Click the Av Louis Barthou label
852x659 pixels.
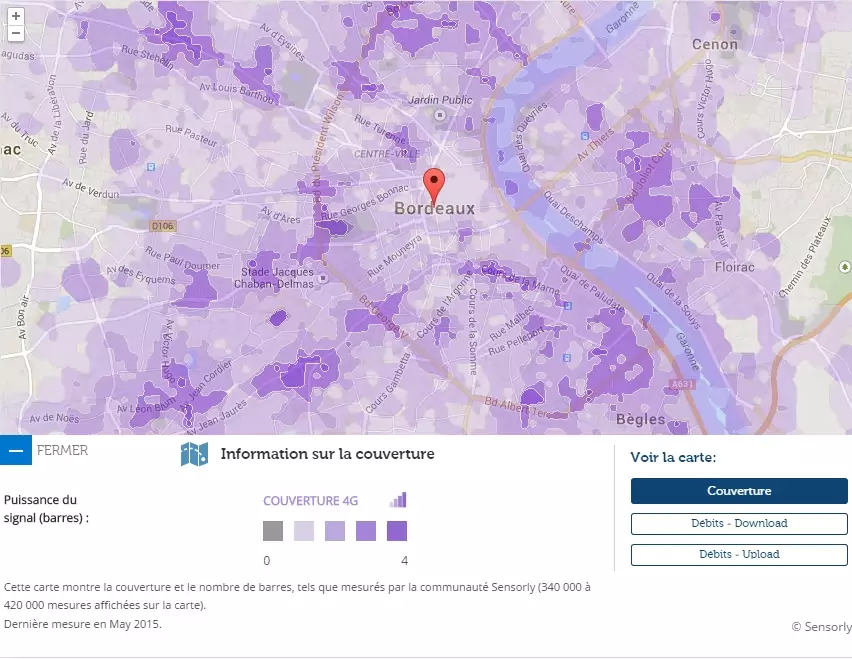[237, 92]
